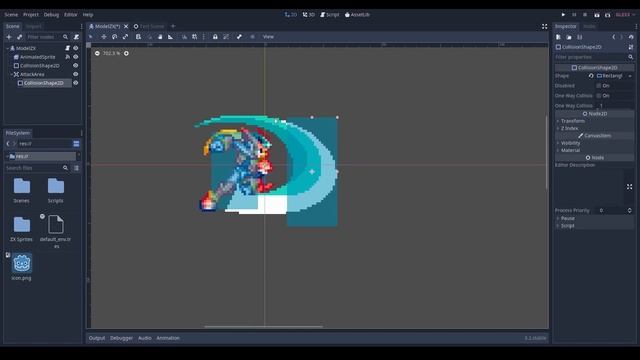
Task: Click the list-select nodes tool icon
Action: click(138, 37)
